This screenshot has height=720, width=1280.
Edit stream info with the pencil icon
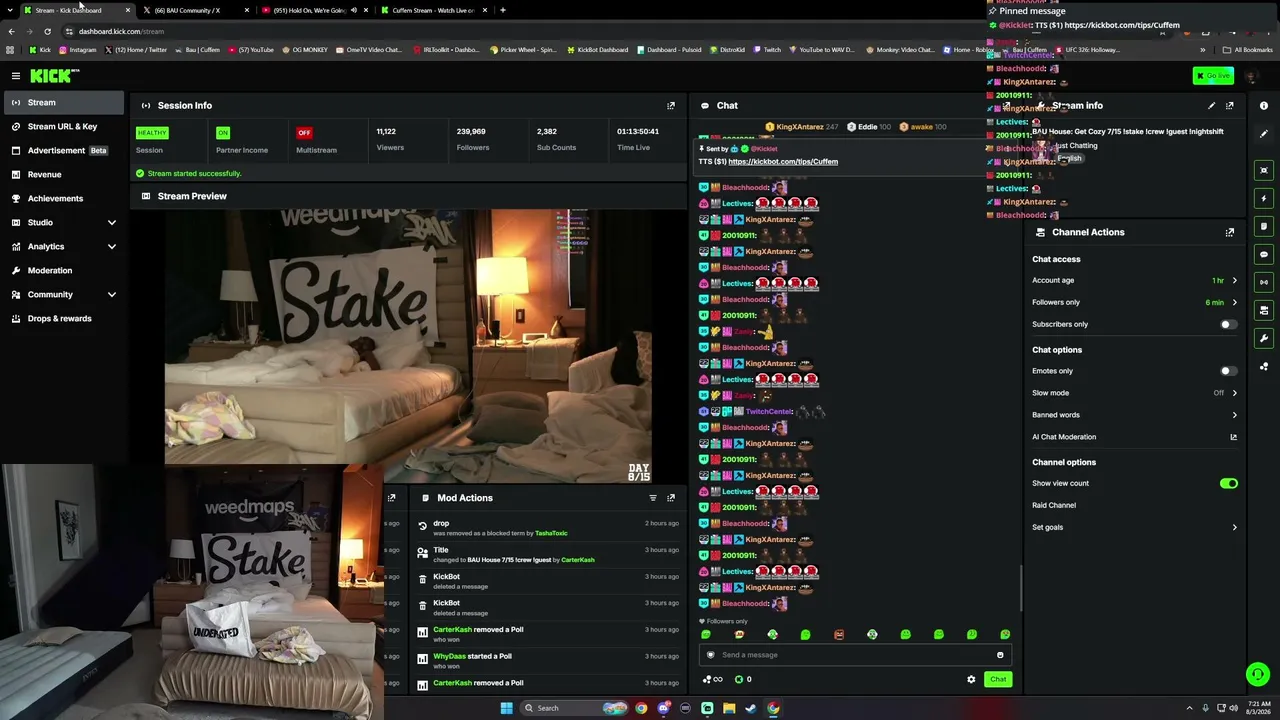[1212, 105]
